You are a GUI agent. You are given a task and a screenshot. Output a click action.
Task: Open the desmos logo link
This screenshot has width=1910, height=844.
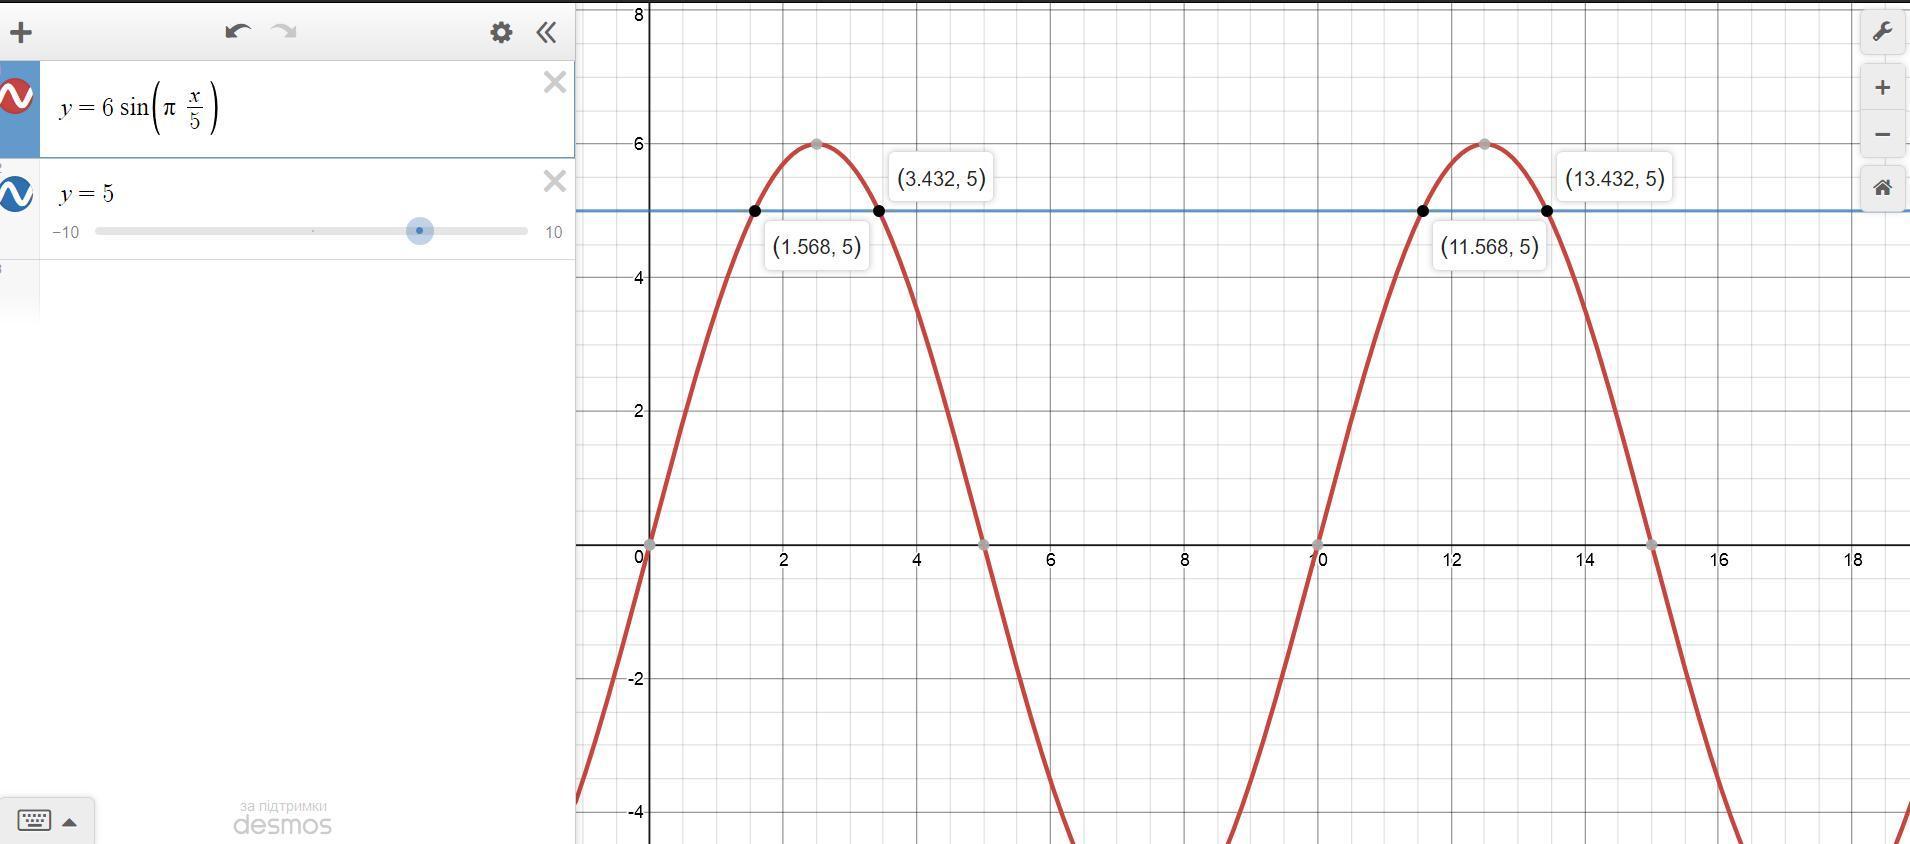[x=283, y=825]
